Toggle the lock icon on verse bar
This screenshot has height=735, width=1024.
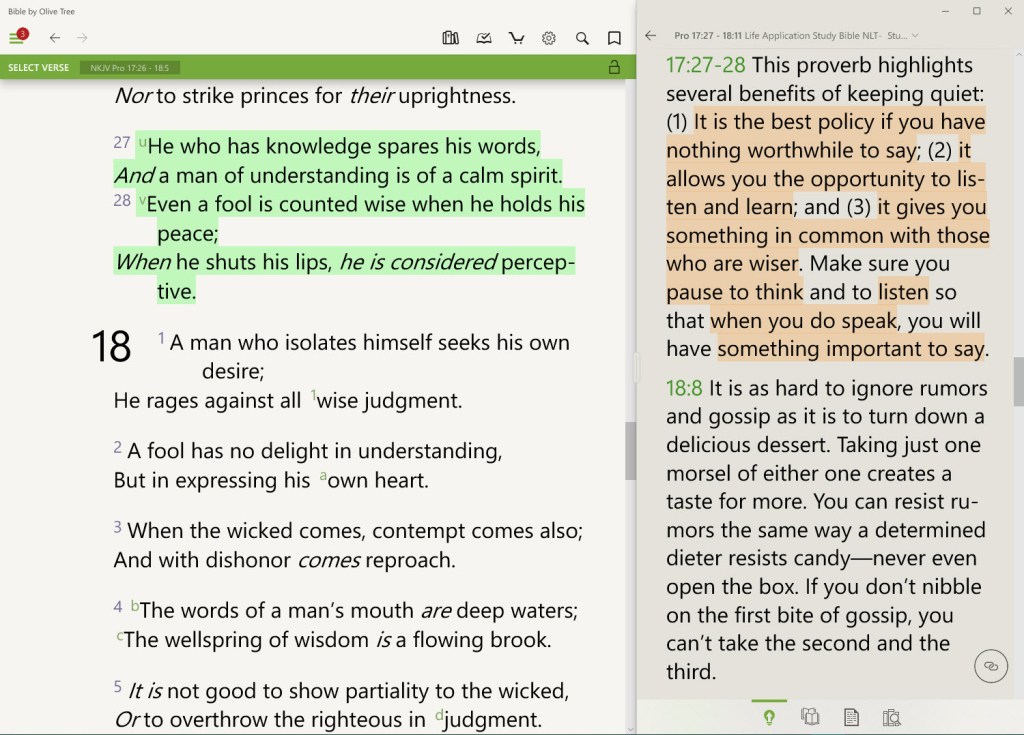pos(614,68)
